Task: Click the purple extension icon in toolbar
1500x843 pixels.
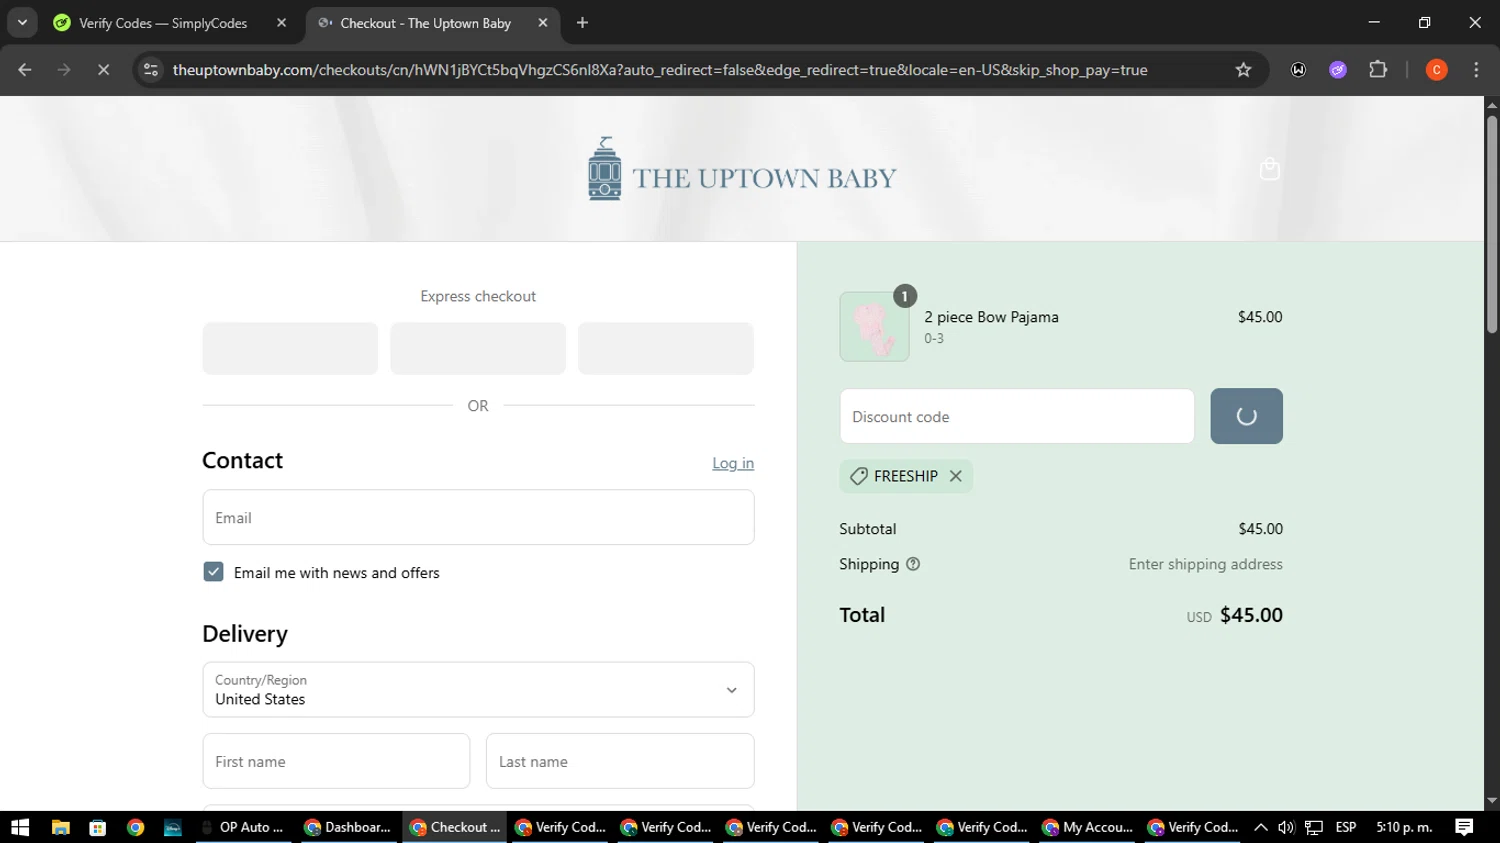Action: tap(1338, 70)
